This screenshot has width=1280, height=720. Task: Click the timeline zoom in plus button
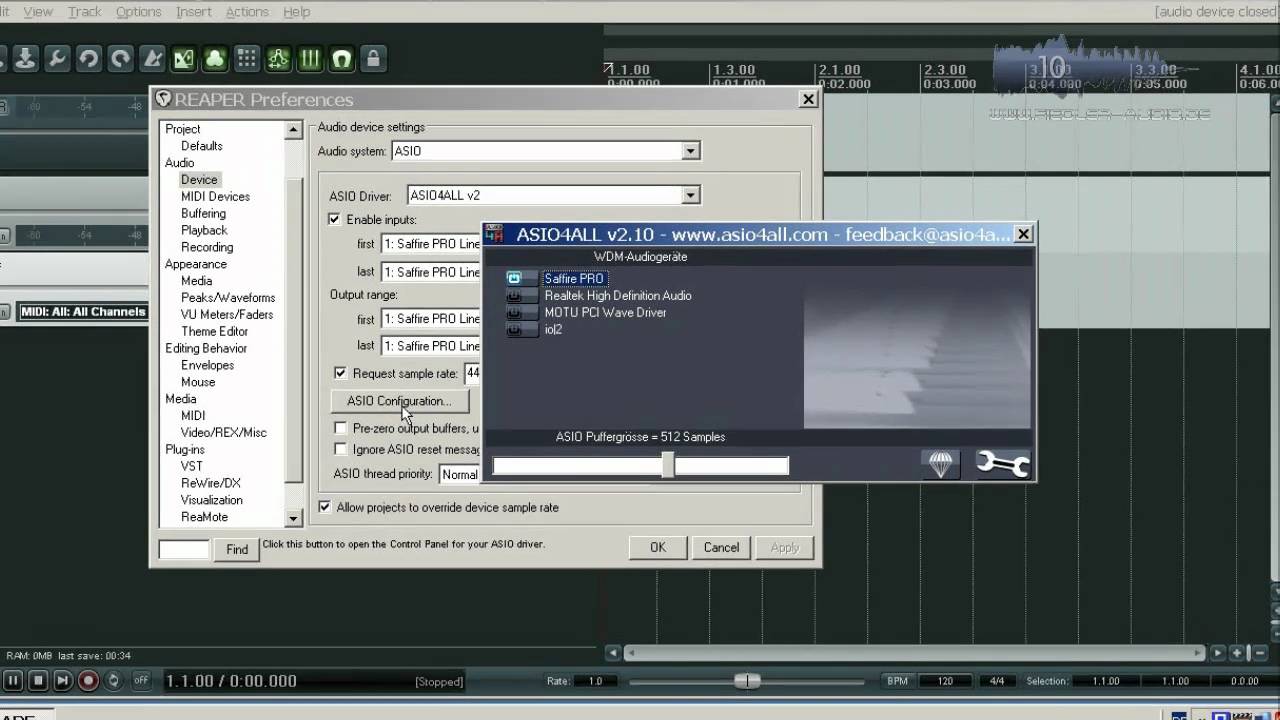tap(1238, 653)
